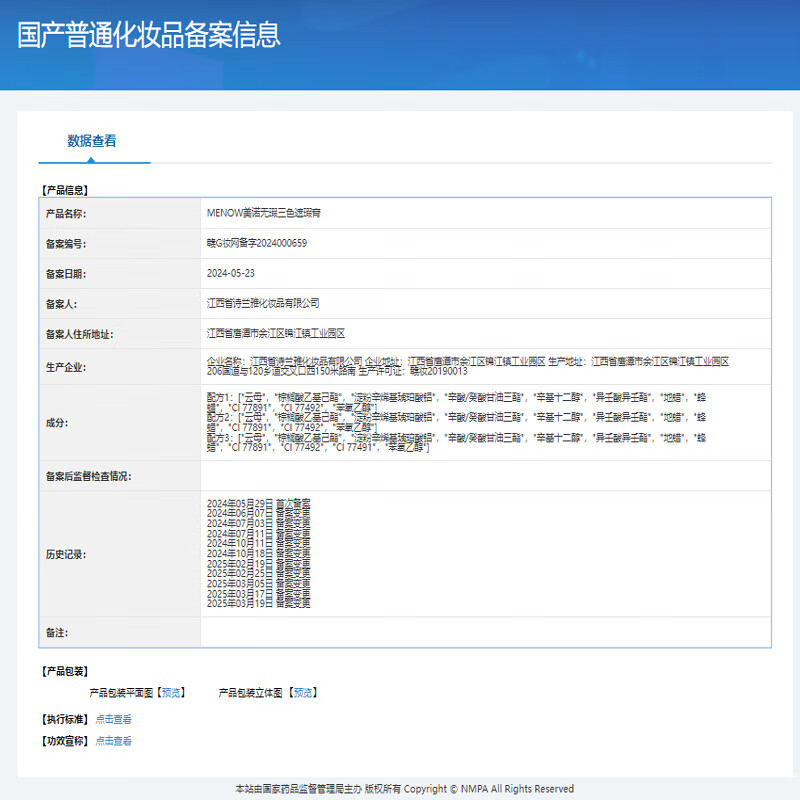Select the filing number 赣G妆网备字2024000659

point(256,243)
